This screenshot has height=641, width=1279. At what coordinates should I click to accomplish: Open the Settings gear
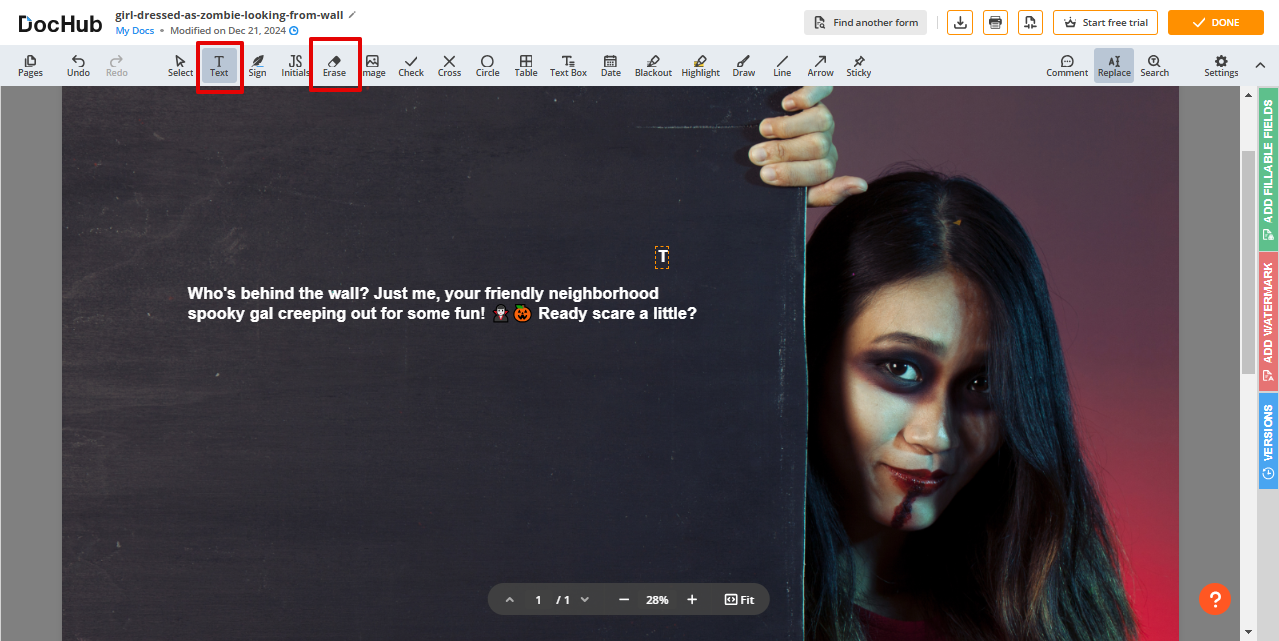(1221, 66)
